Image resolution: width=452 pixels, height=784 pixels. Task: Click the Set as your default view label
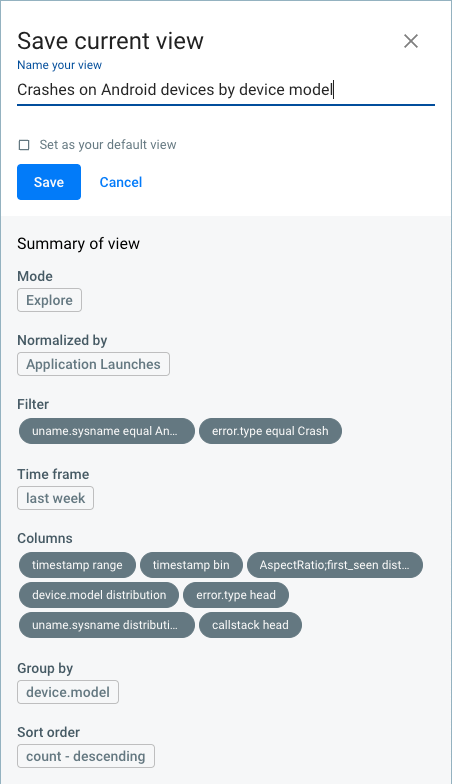pyautogui.click(x=108, y=145)
